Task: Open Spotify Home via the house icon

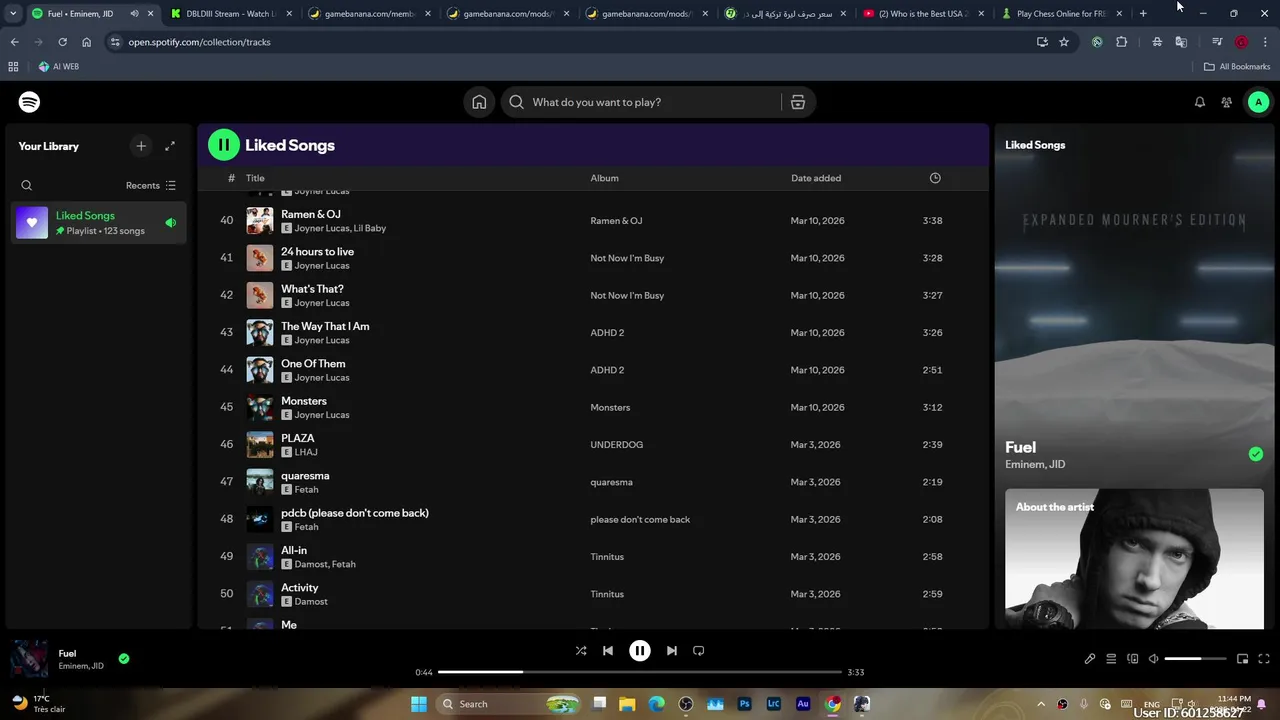Action: point(479,102)
